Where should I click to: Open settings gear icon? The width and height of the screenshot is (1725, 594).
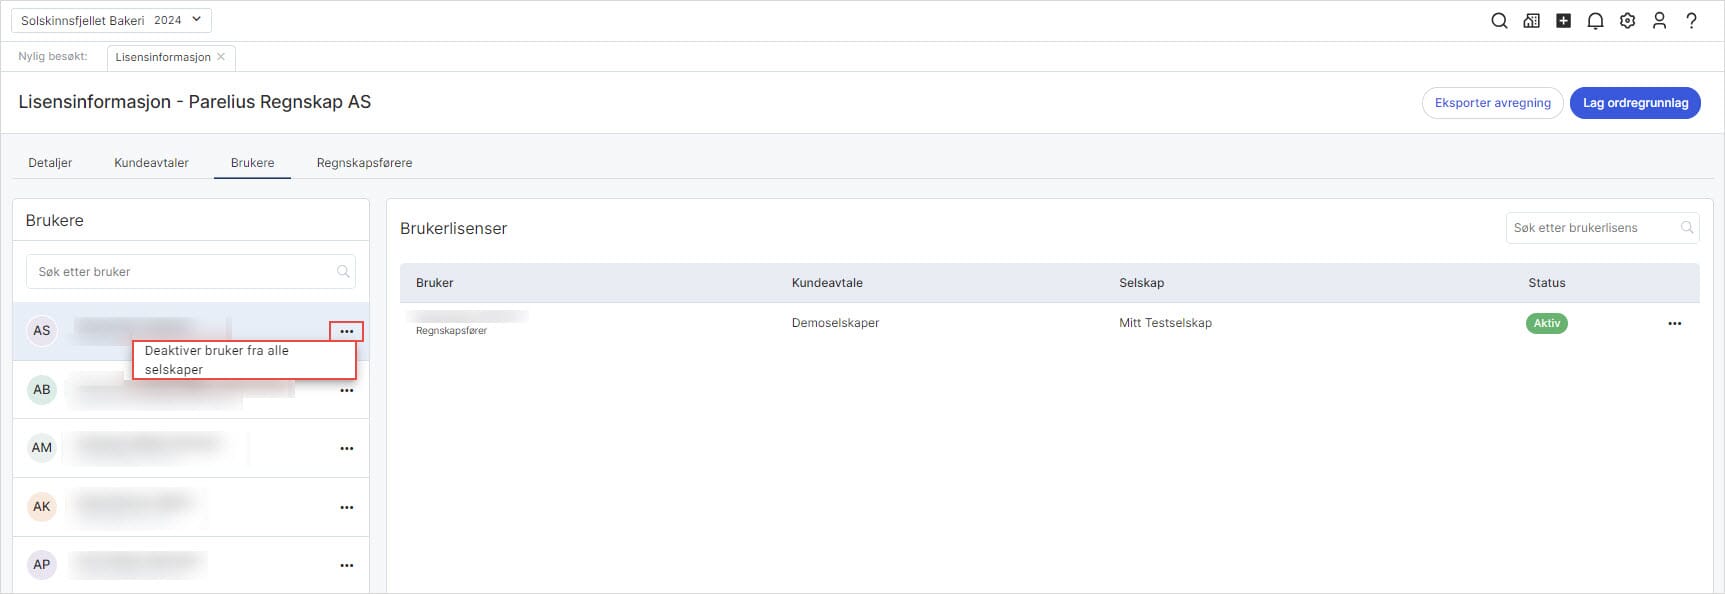(x=1627, y=21)
